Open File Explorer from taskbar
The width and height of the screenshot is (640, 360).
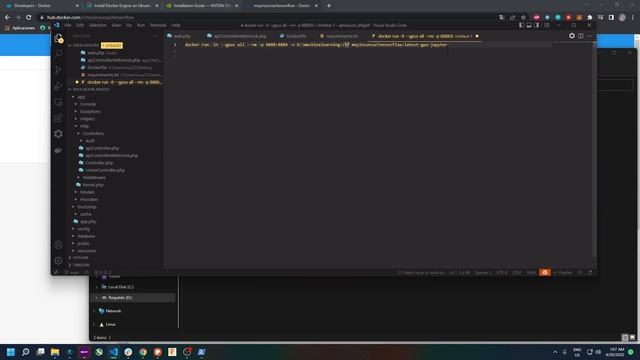pos(55,352)
